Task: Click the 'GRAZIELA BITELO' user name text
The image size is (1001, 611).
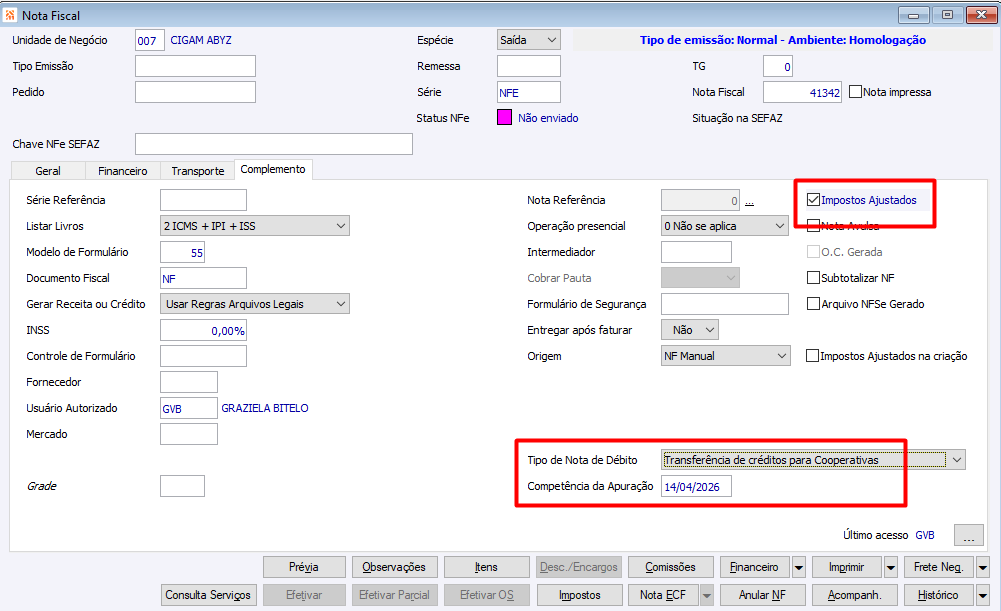Action: pos(265,408)
